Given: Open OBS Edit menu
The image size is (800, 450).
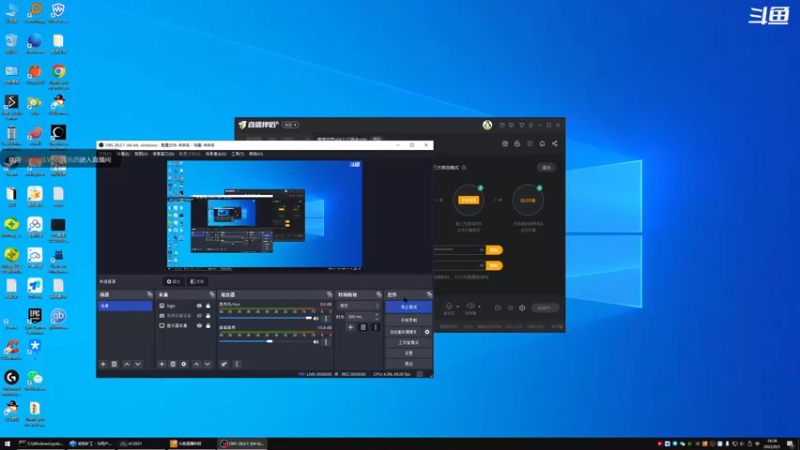Looking at the screenshot, I should pos(123,154).
